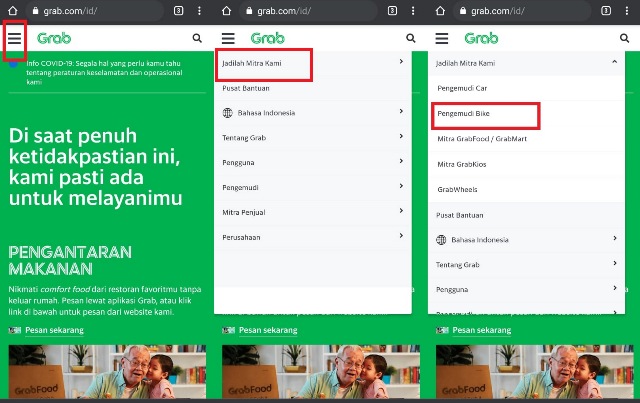Viewport: 640px width, 403px height.
Task: Open hamburger menu in left panel
Action: [14, 38]
